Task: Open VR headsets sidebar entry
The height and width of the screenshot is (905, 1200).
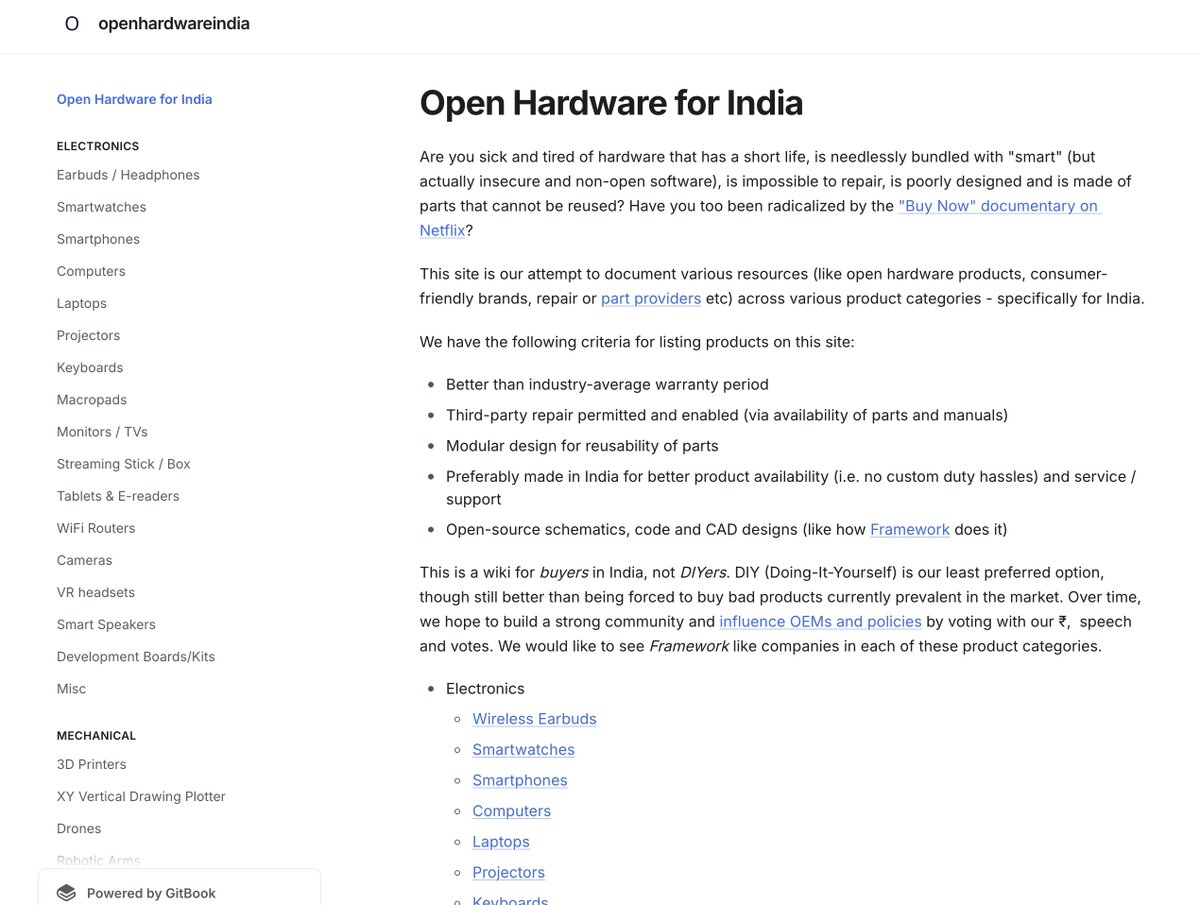Action: point(96,591)
